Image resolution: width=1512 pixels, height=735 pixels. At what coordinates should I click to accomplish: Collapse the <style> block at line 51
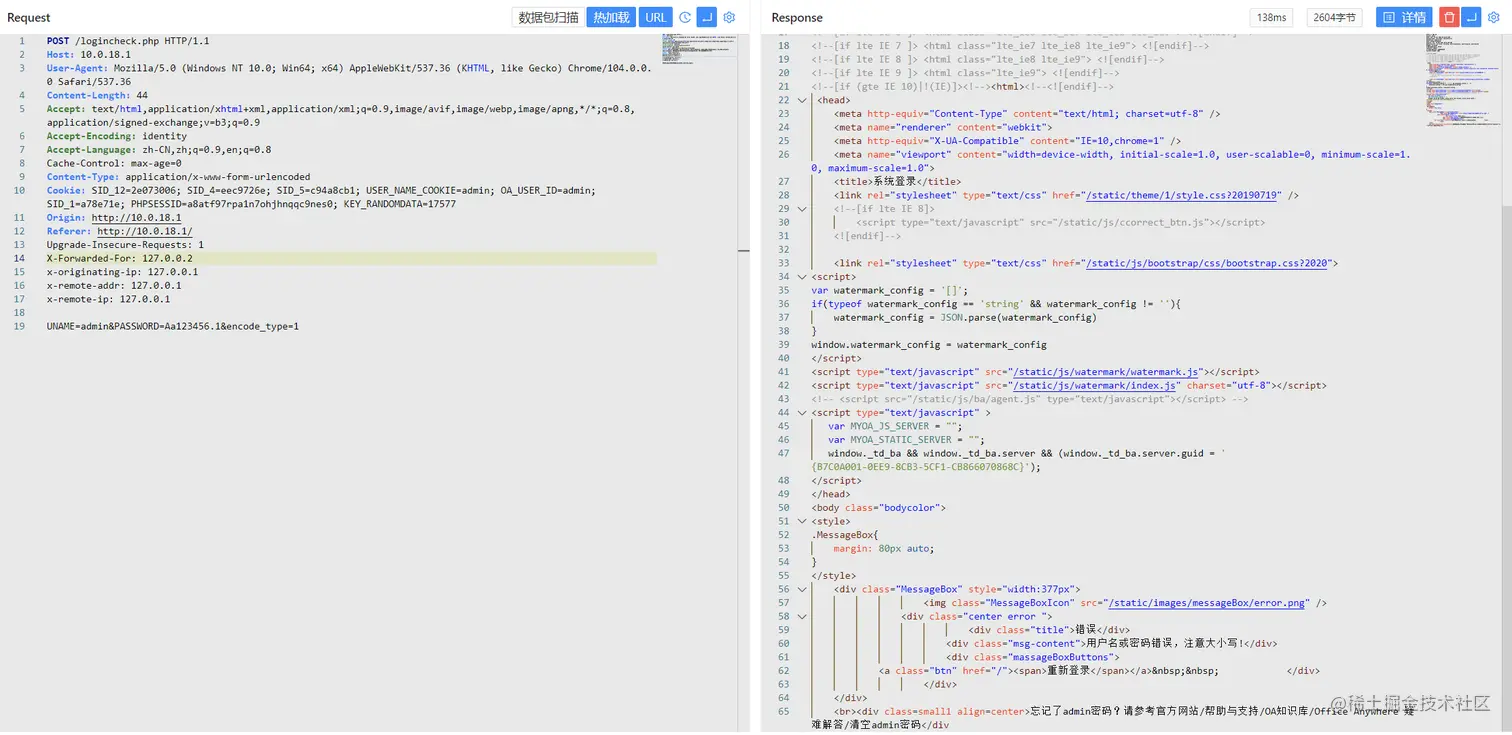(801, 521)
